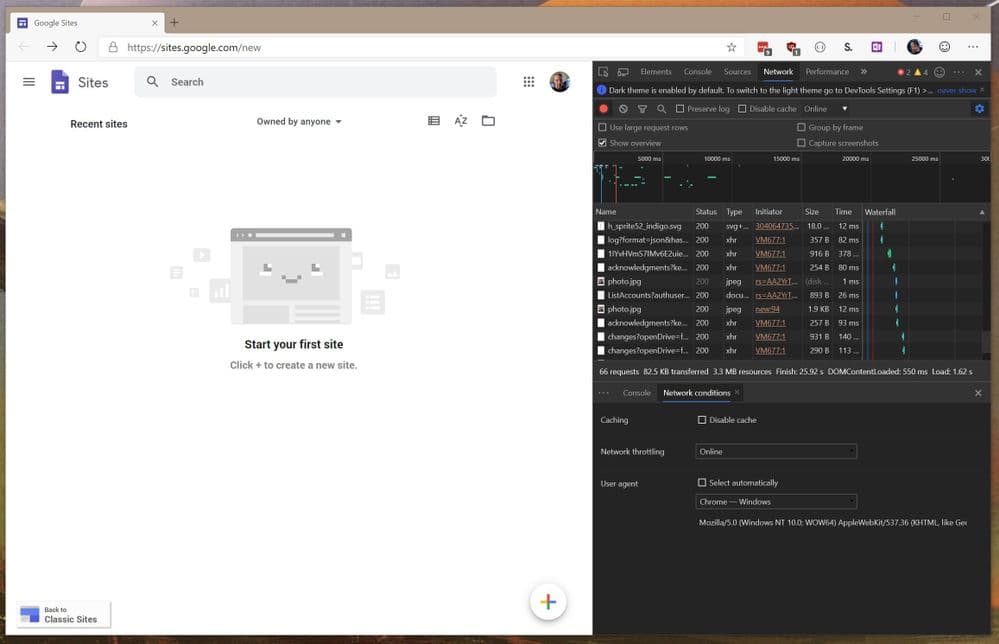Open the Sites main menu hamburger icon
Viewport: 999px width, 644px height.
[29, 82]
